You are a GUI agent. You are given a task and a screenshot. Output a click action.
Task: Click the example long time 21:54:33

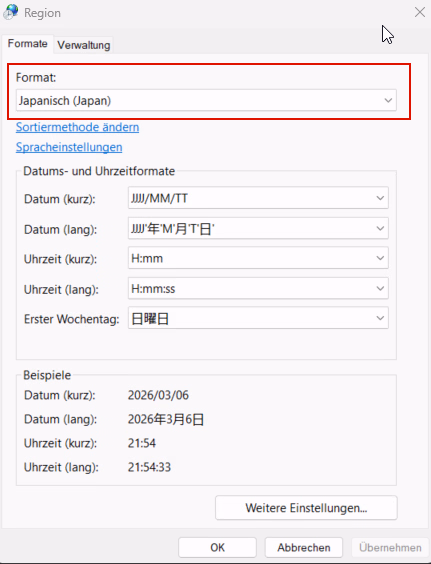point(149,467)
